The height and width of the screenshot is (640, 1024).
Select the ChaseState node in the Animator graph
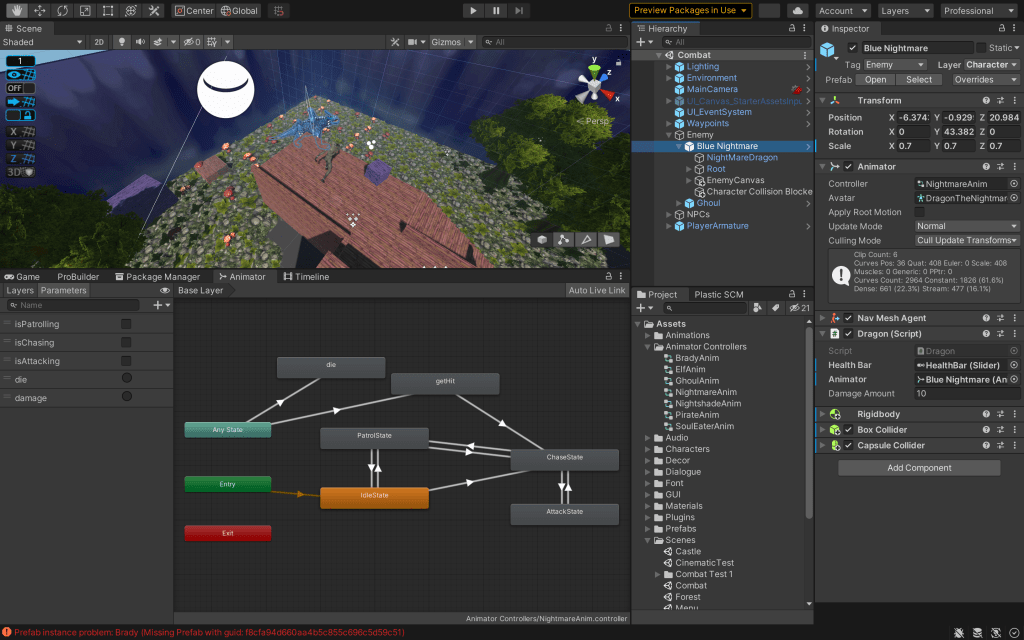[564, 458]
